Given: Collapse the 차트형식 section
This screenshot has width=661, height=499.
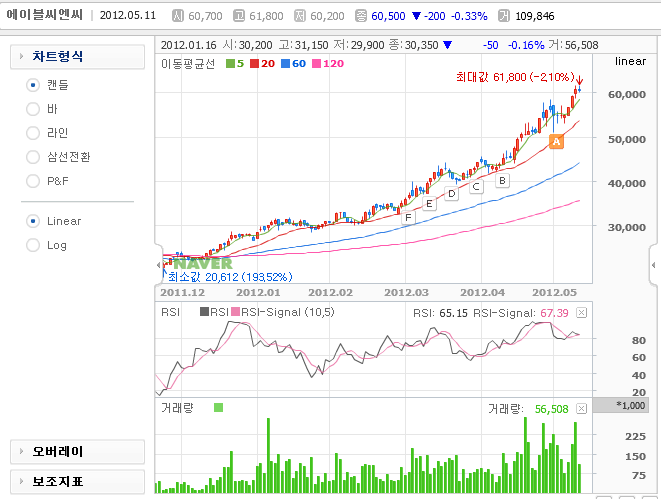Looking at the screenshot, I should [x=76, y=57].
